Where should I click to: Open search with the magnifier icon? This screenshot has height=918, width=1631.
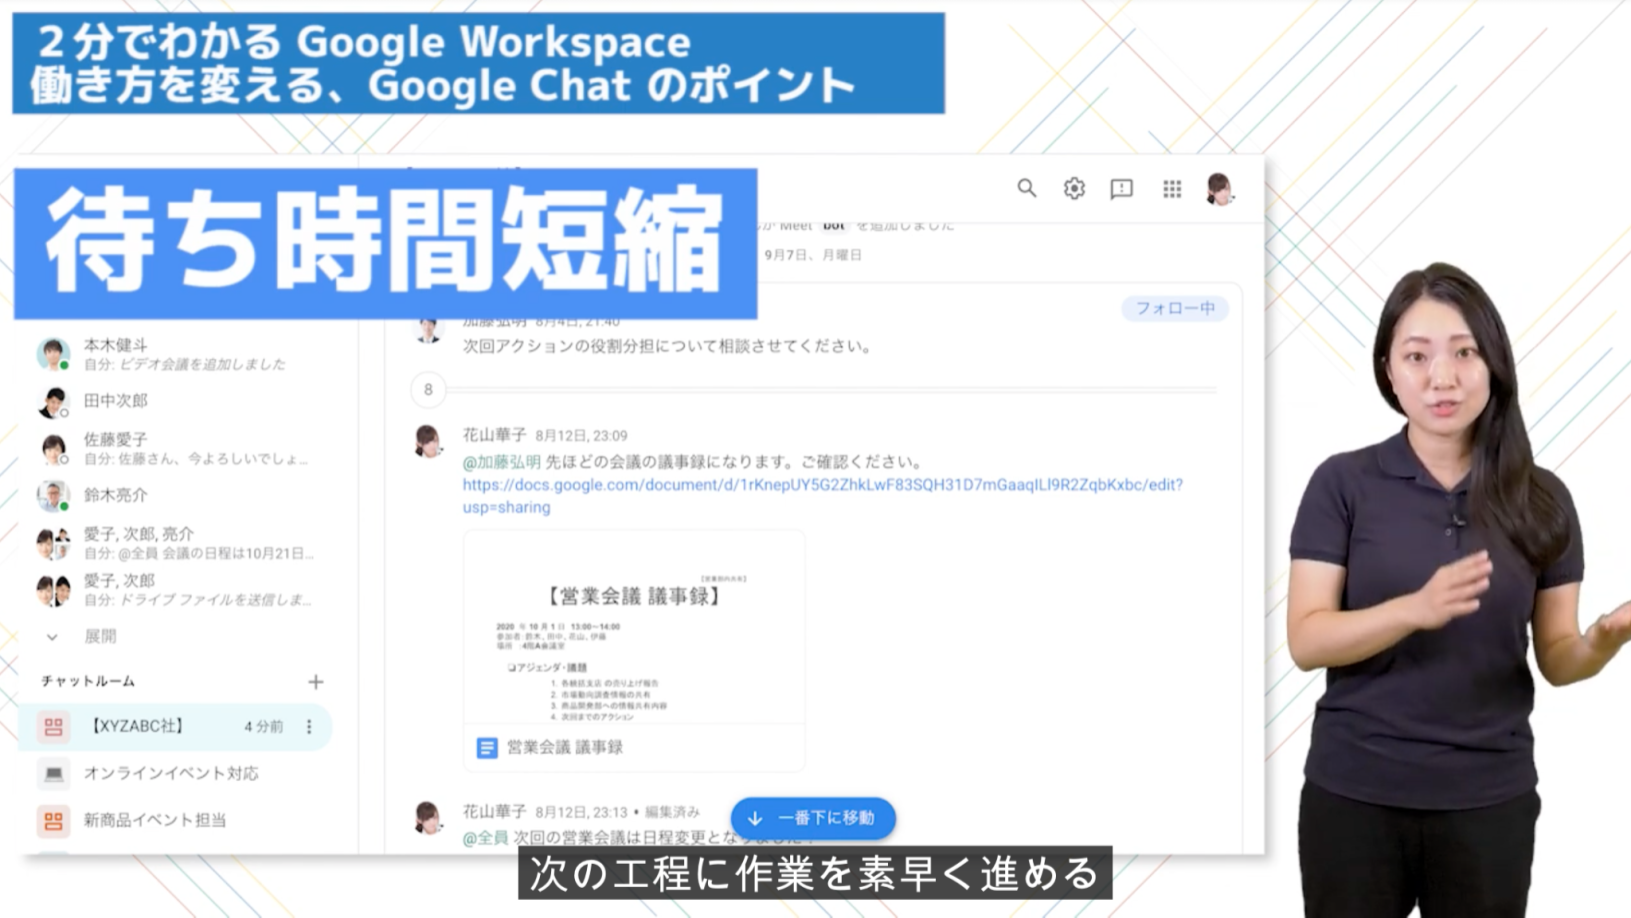tap(1026, 188)
